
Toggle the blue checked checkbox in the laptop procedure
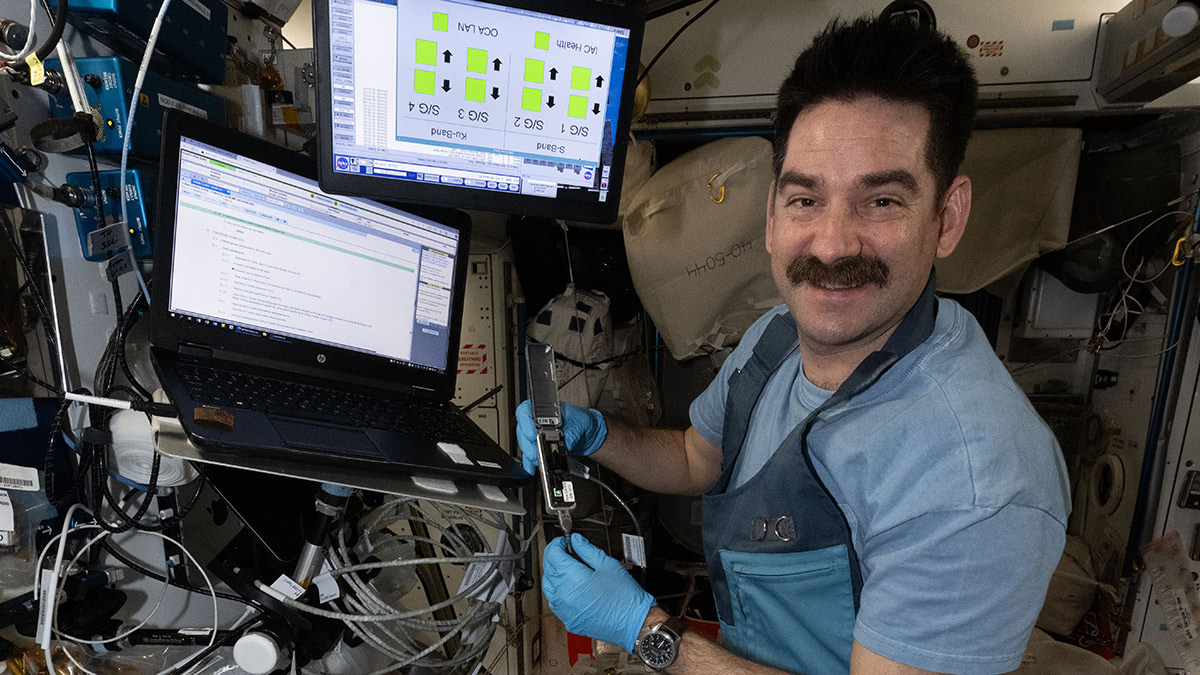[x=233, y=269]
